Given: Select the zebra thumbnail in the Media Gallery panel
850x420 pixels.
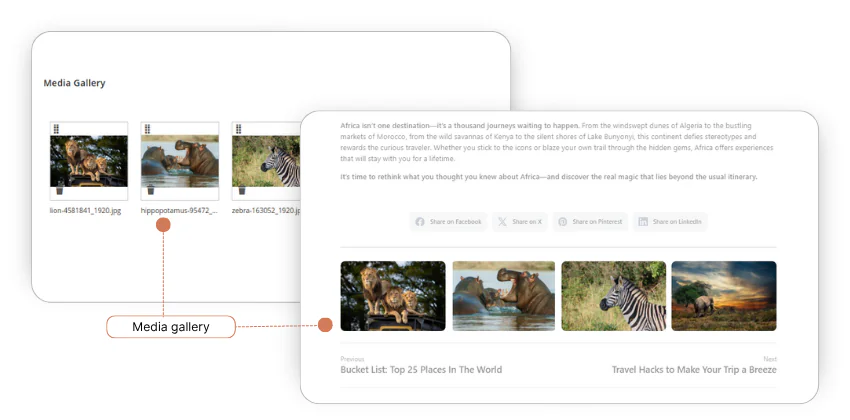Looking at the screenshot, I should point(266,160).
